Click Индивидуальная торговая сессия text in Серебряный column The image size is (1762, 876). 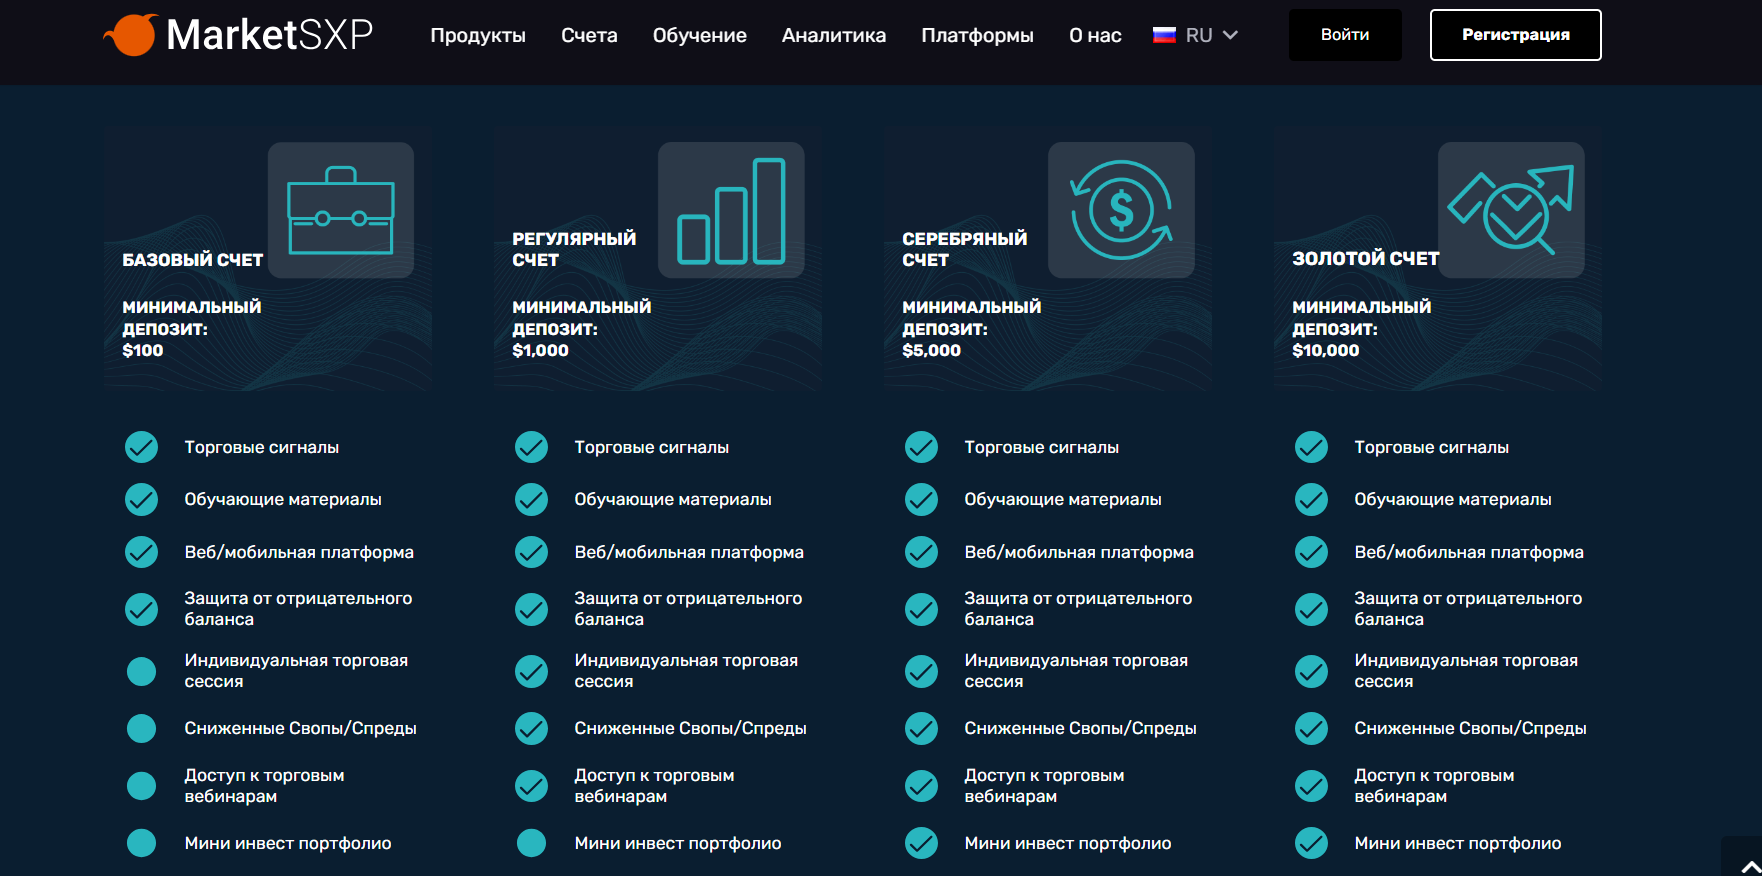tap(1076, 671)
